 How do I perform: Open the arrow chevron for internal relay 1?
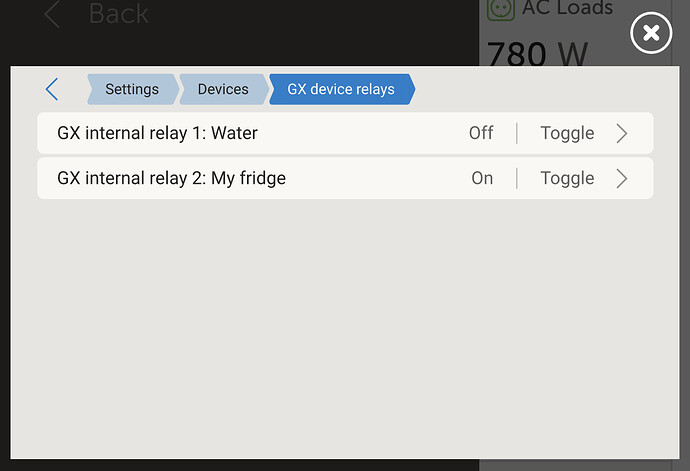pos(622,133)
